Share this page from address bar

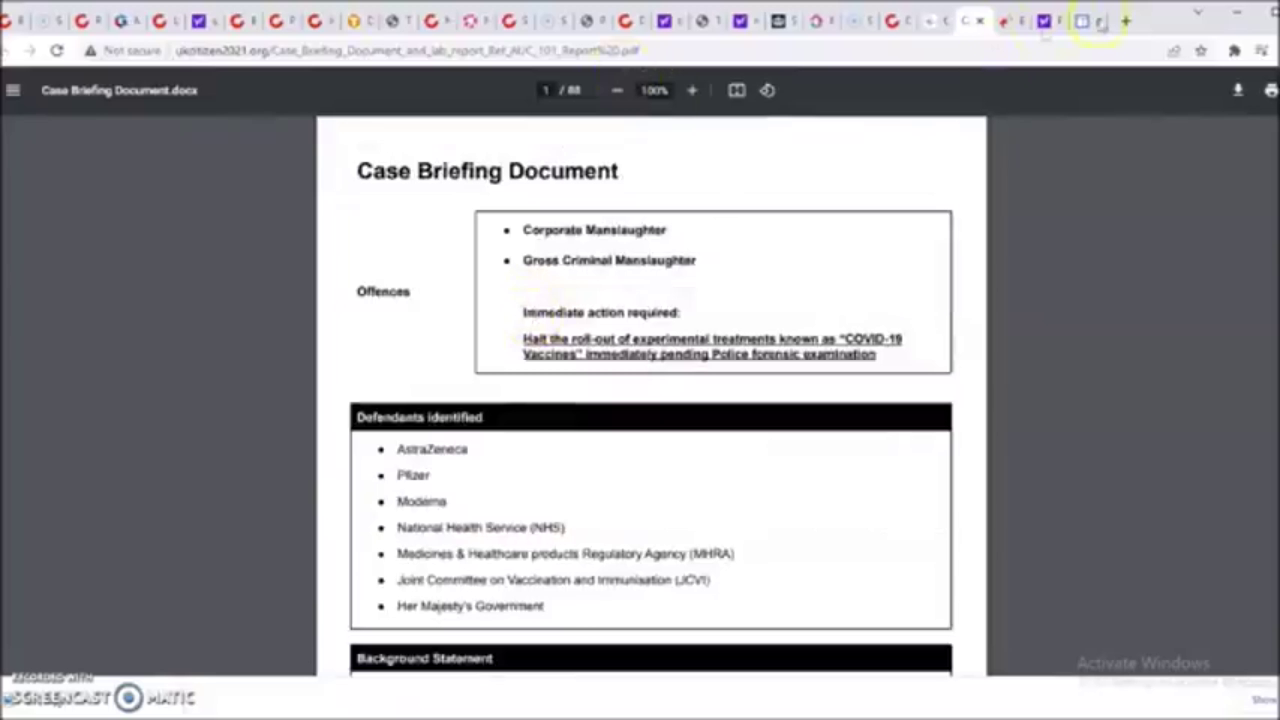click(1174, 51)
